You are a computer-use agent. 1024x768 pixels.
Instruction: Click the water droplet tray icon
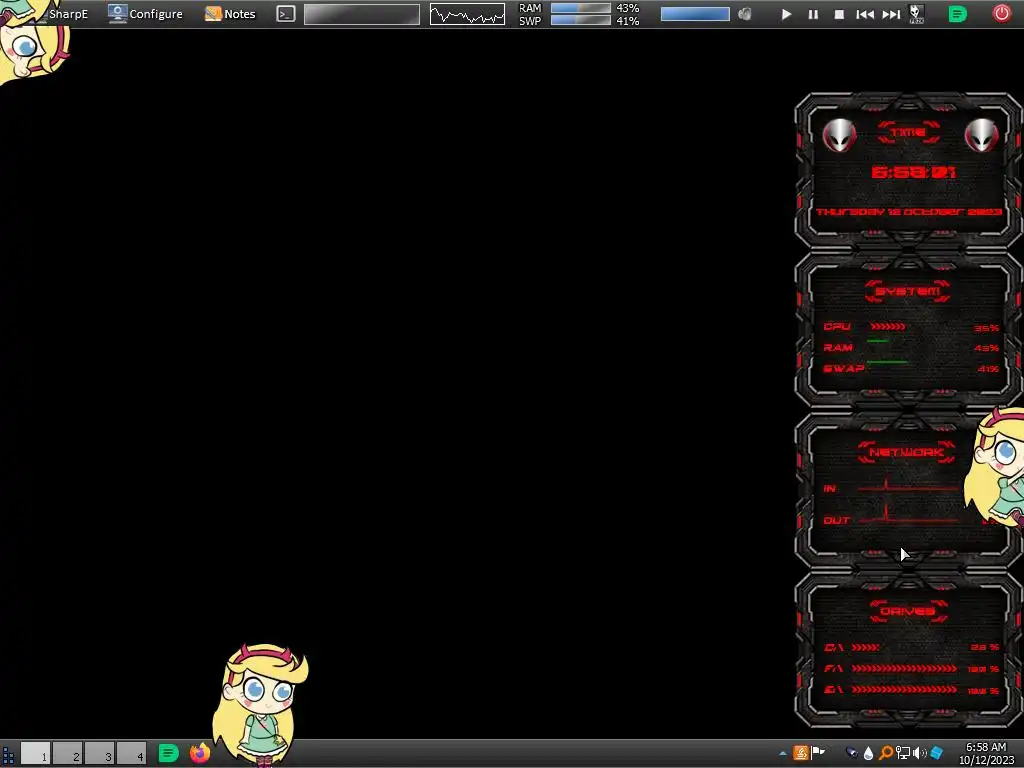868,753
